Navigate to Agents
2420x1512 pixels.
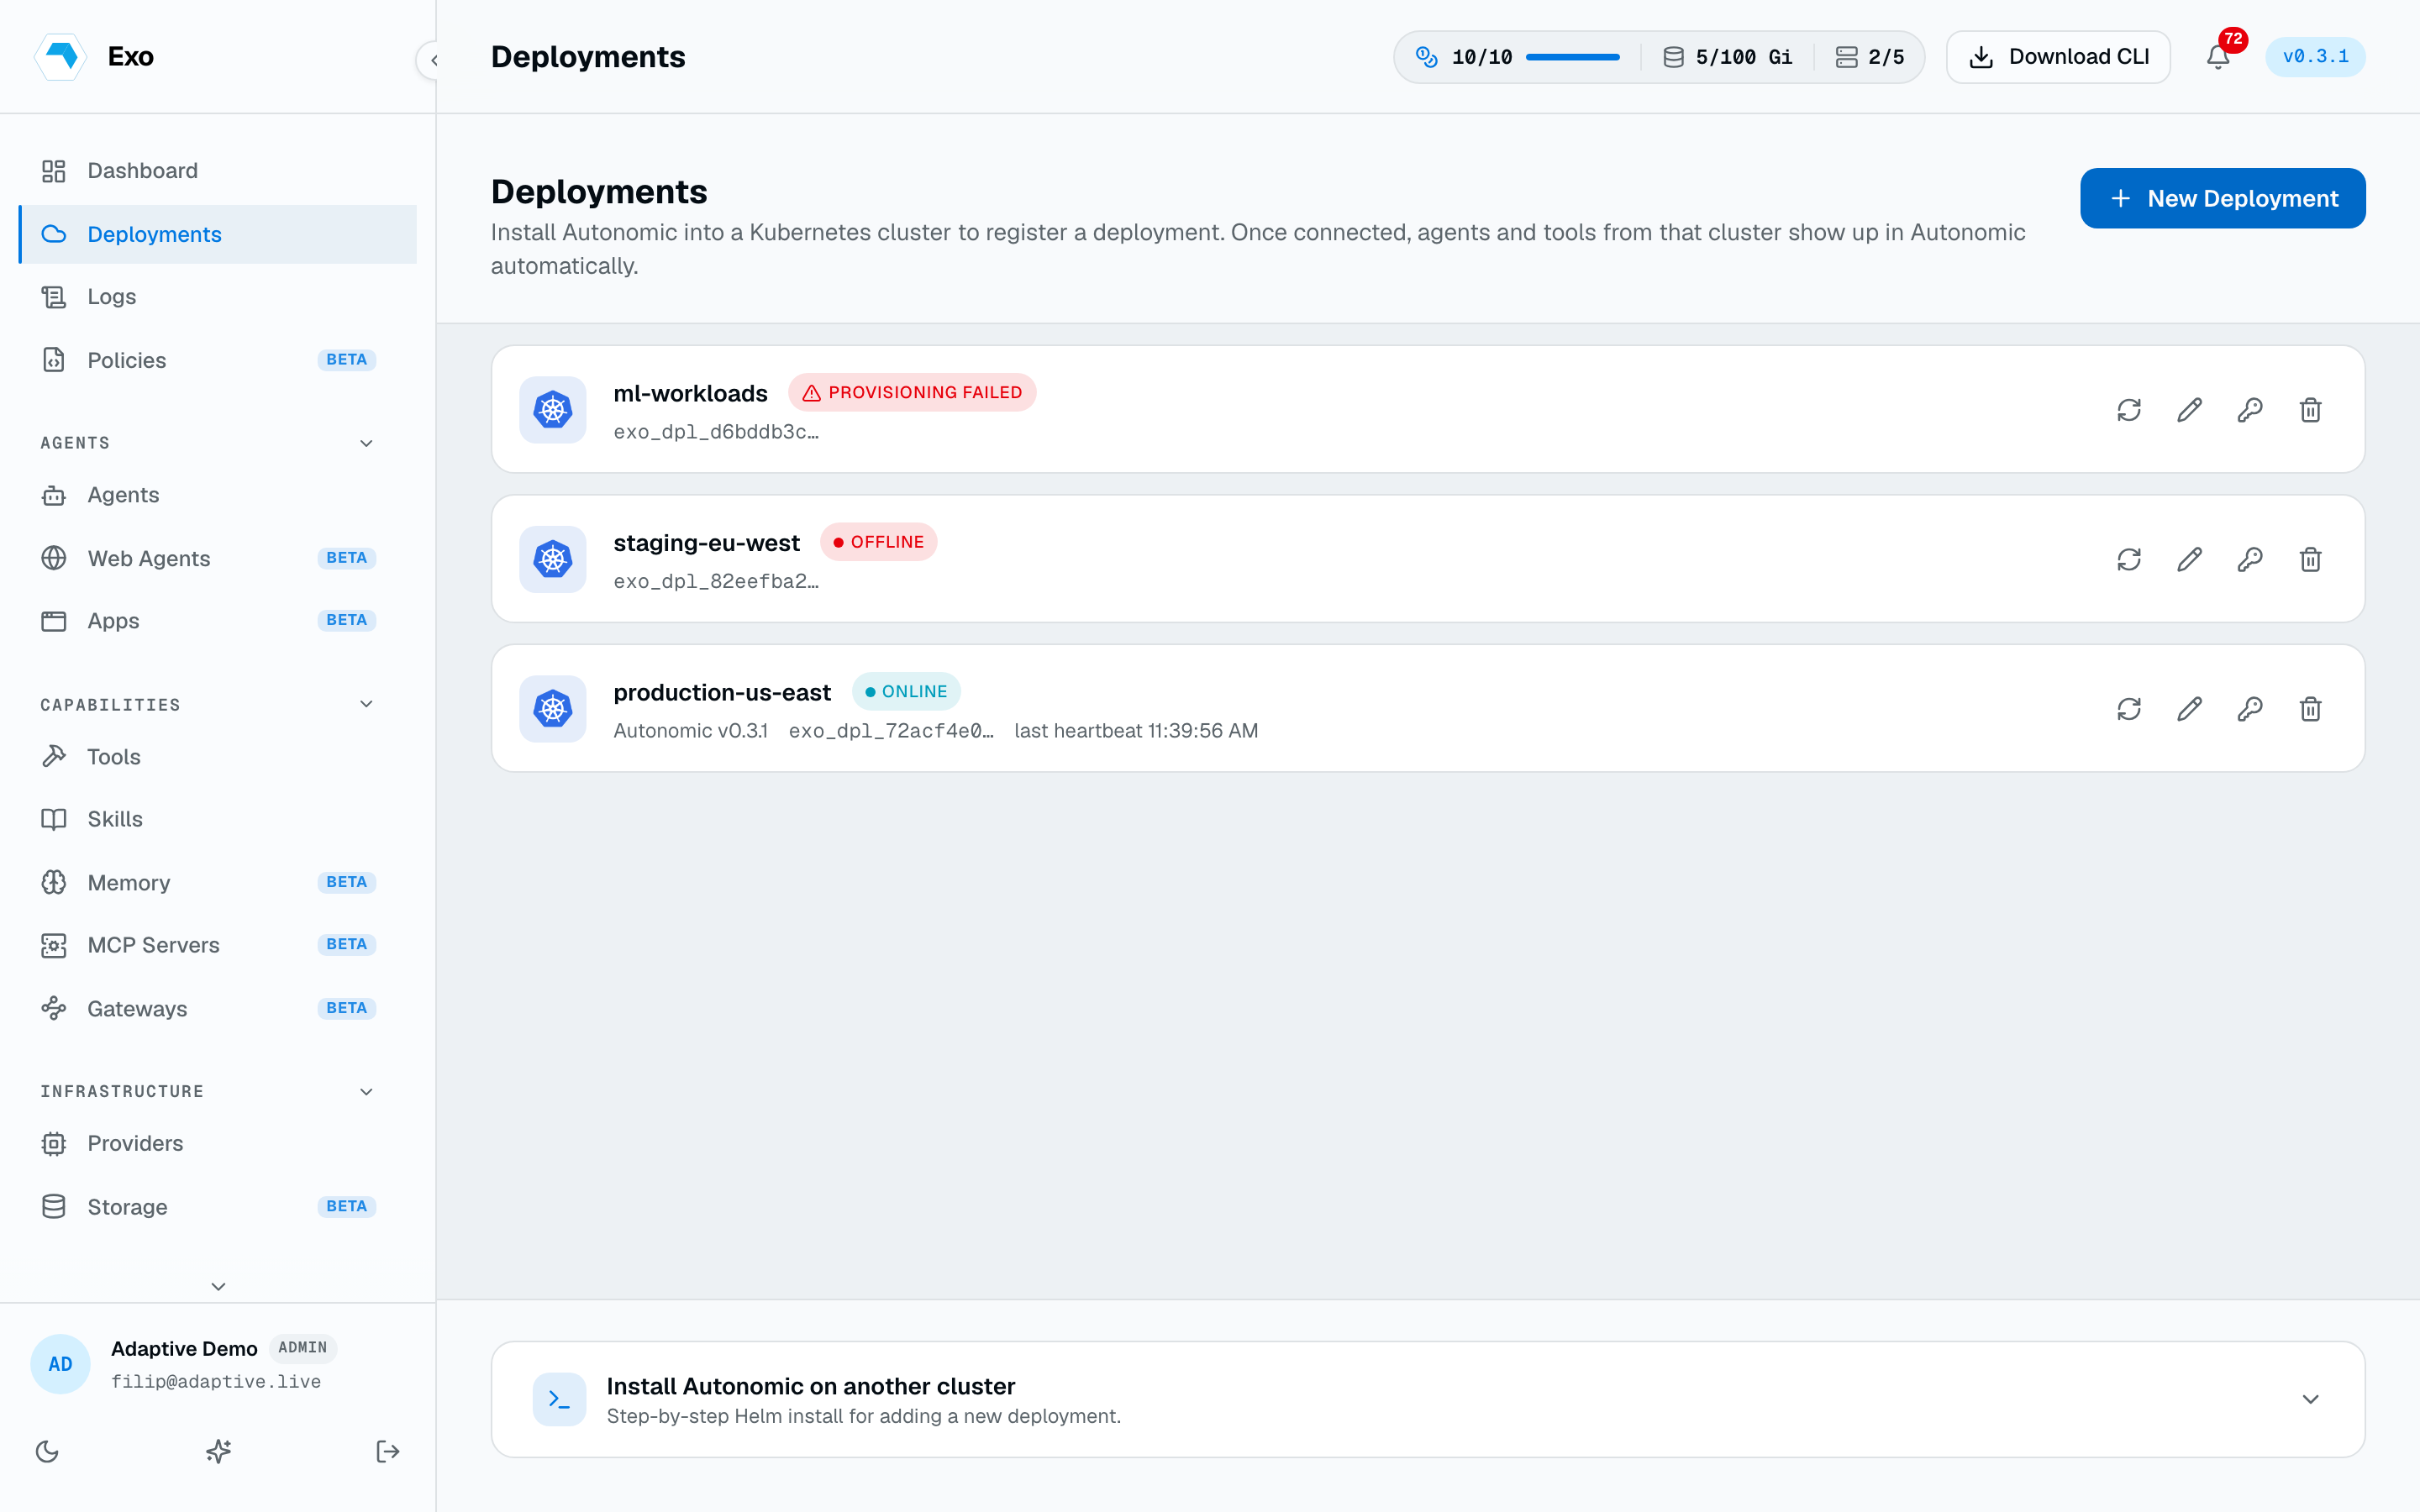[x=218, y=495]
